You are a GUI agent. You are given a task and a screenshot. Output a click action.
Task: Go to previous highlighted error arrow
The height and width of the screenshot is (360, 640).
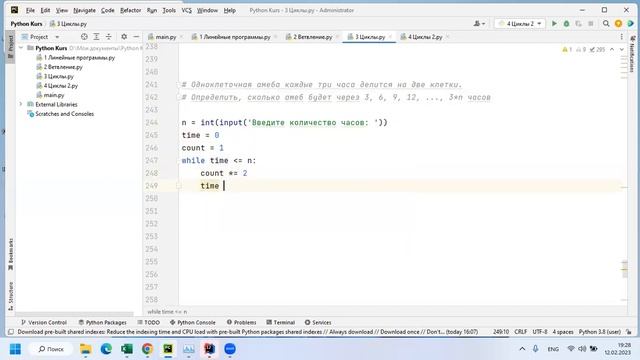tap(612, 49)
